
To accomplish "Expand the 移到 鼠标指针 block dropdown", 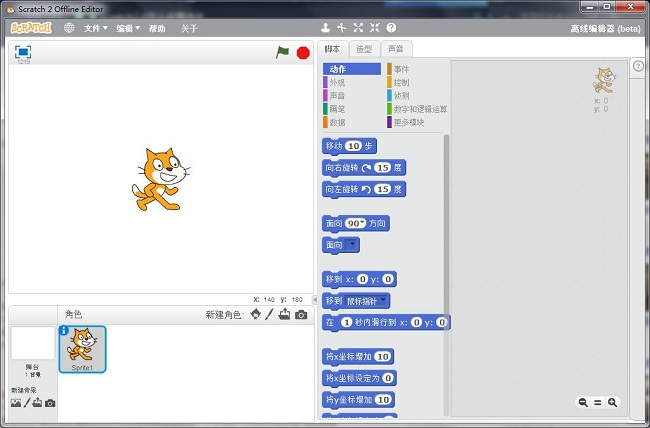I will (385, 300).
